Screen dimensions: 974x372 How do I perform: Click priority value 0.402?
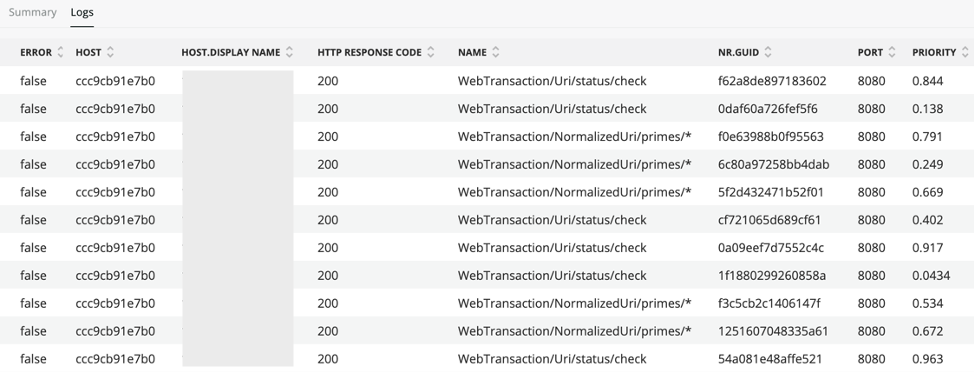pyautogui.click(x=927, y=220)
